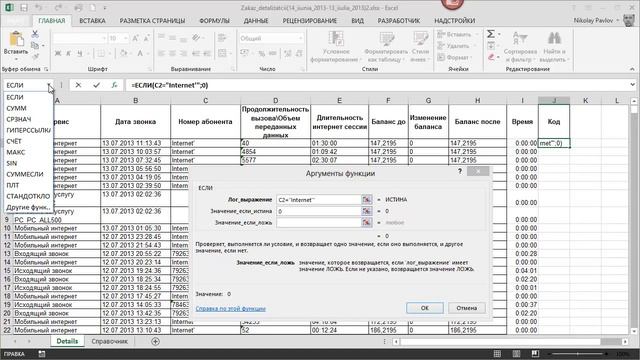Image resolution: width=640 pixels, height=360 pixels.
Task: Confirm formula with the checkmark icon
Action: (x=96, y=85)
